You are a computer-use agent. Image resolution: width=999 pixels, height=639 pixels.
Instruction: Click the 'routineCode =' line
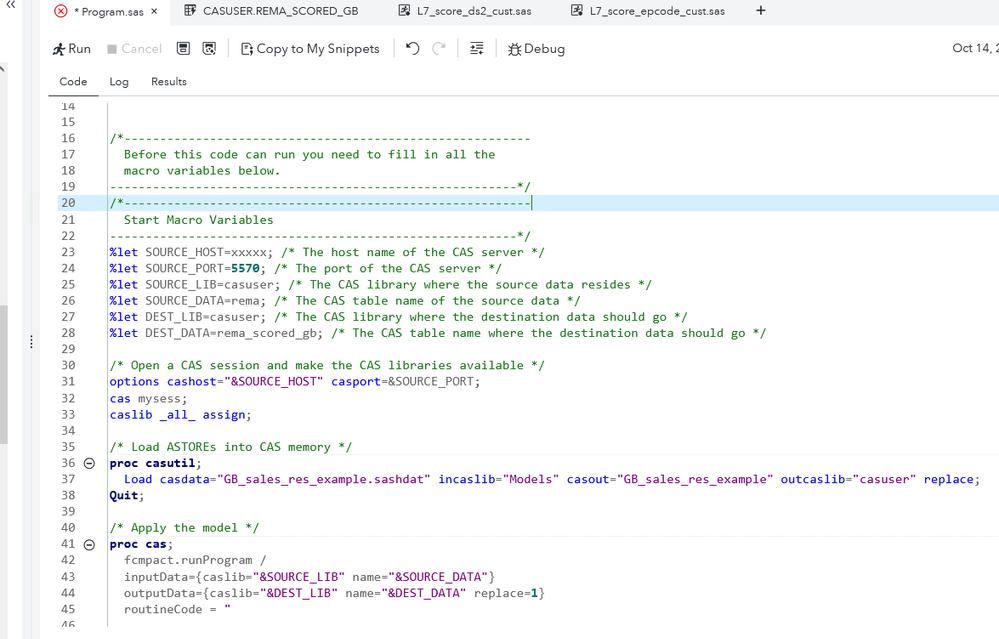click(177, 610)
